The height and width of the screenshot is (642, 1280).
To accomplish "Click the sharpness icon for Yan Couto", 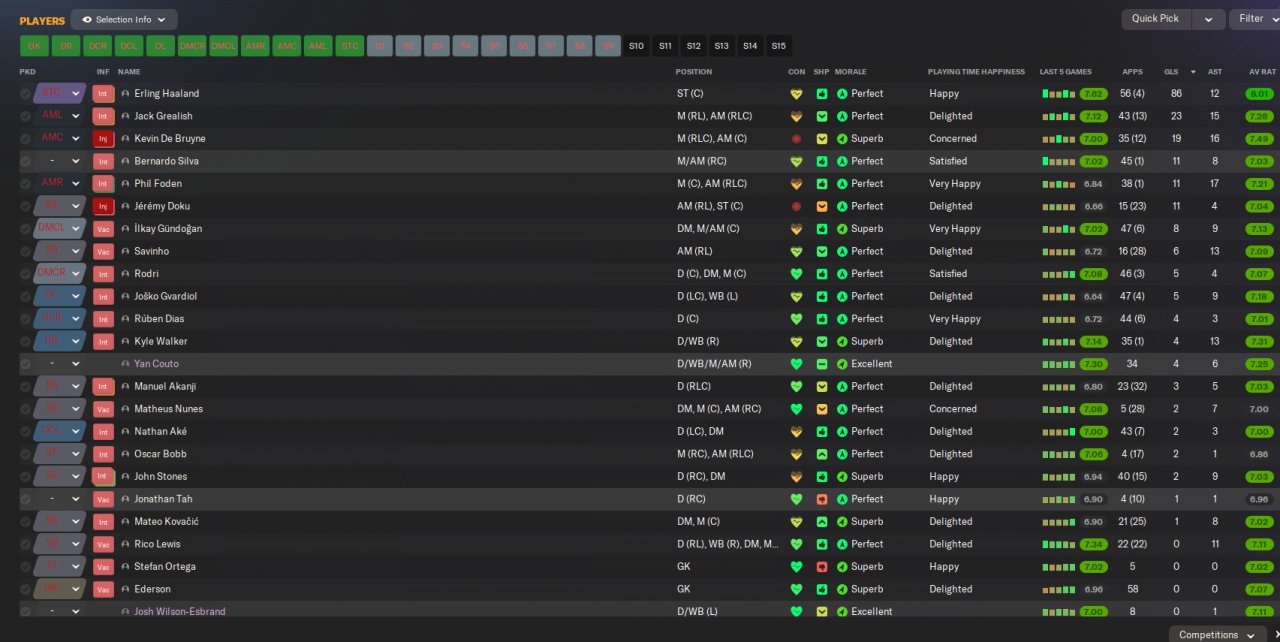I will click(x=822, y=364).
